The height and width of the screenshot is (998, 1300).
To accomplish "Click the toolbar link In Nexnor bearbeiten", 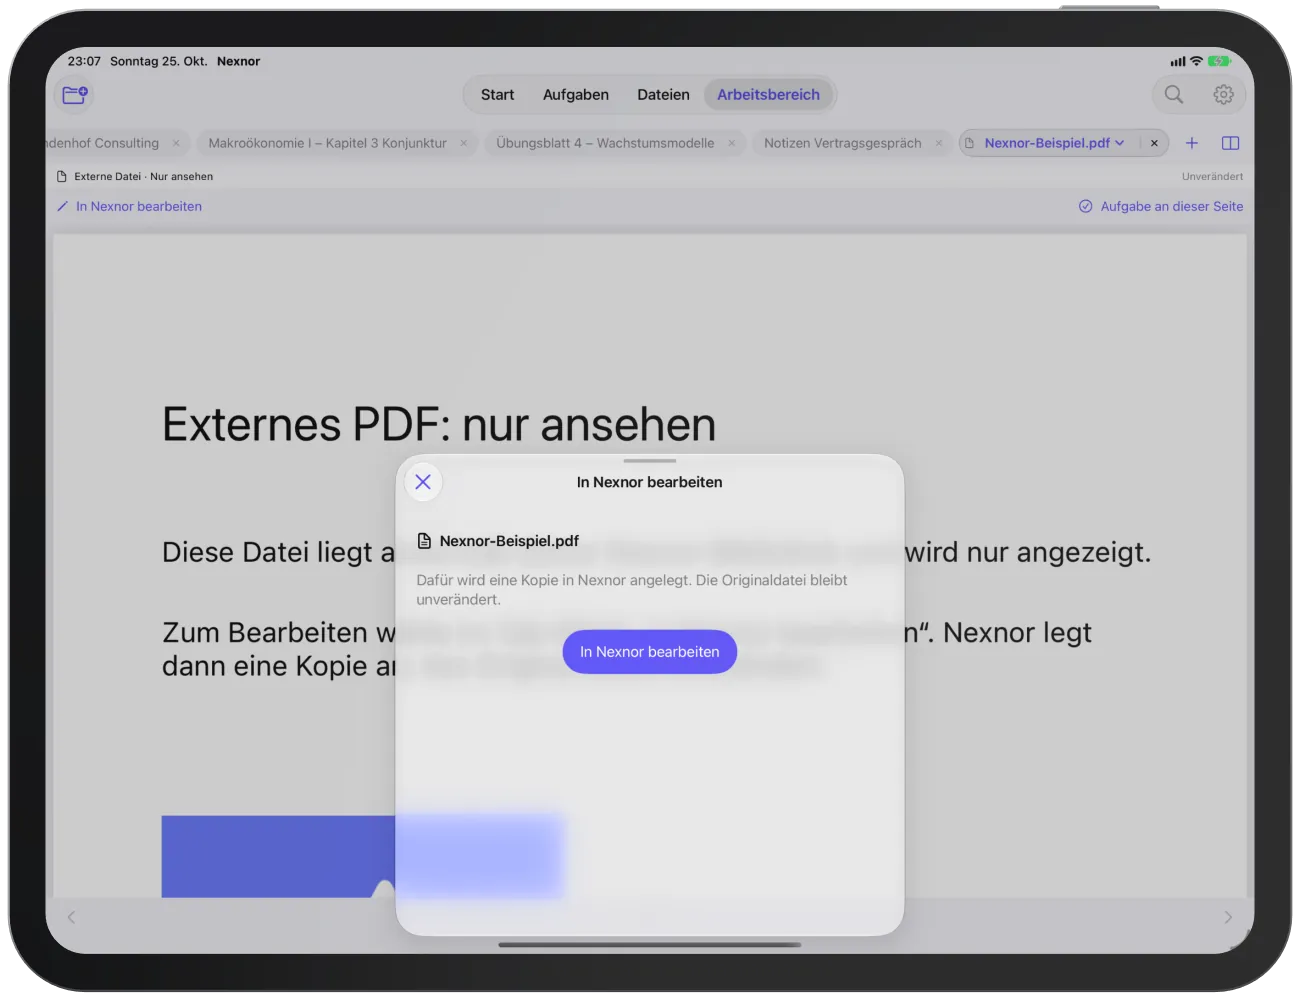I will tap(130, 206).
